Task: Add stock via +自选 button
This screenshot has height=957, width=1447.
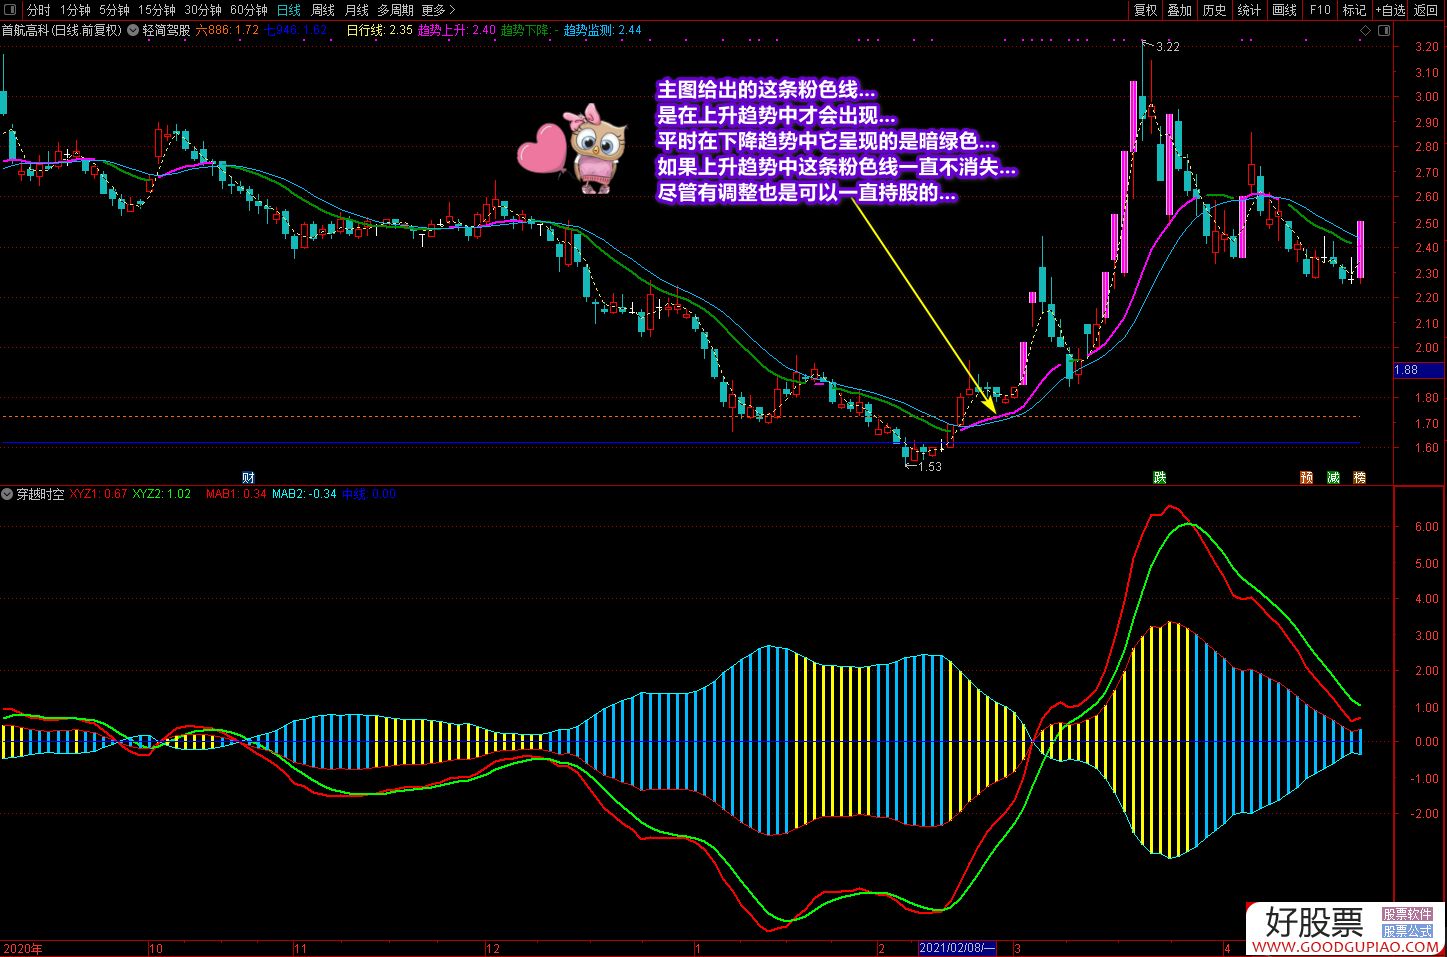Action: [x=1390, y=10]
